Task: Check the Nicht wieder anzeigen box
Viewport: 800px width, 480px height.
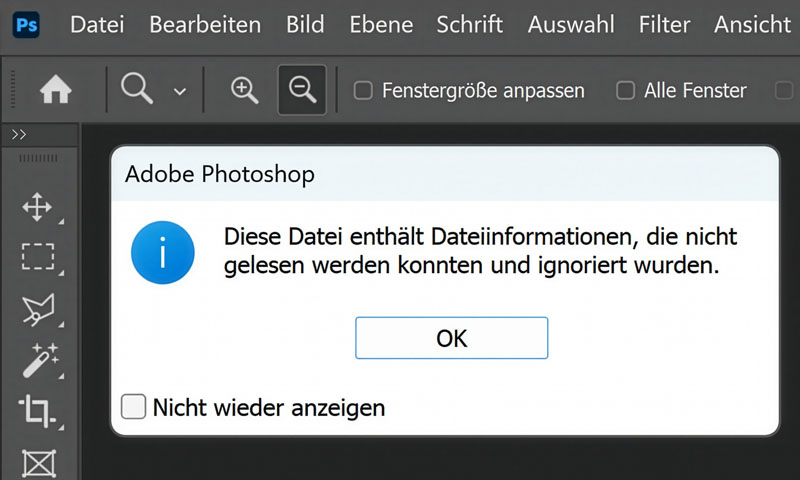Action: [x=133, y=407]
